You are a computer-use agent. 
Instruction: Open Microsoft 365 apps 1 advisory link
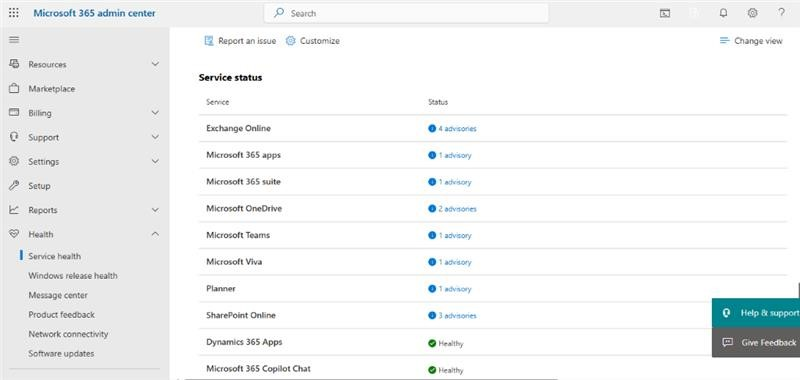[455, 155]
